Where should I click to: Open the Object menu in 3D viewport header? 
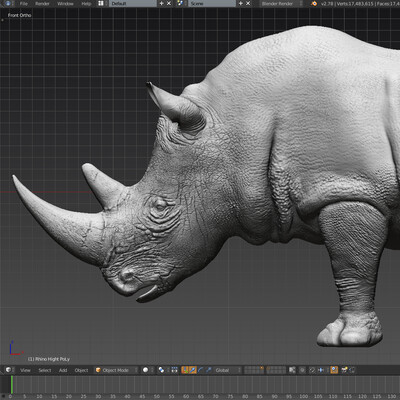point(81,370)
